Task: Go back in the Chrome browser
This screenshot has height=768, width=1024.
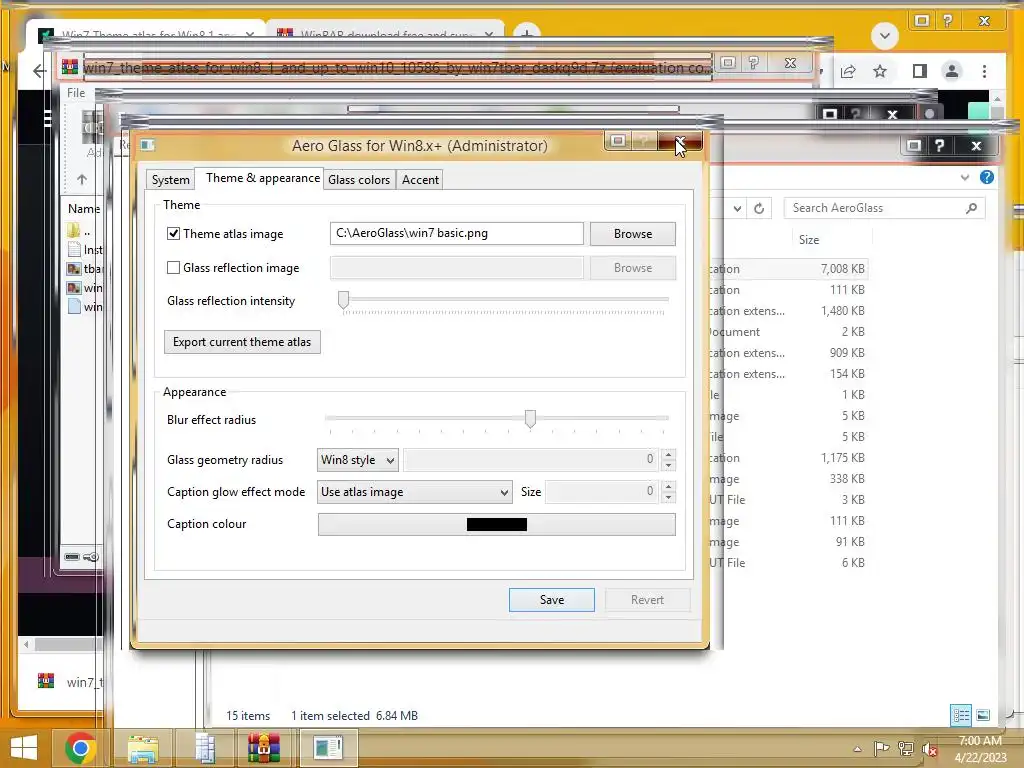Action: pos(39,71)
